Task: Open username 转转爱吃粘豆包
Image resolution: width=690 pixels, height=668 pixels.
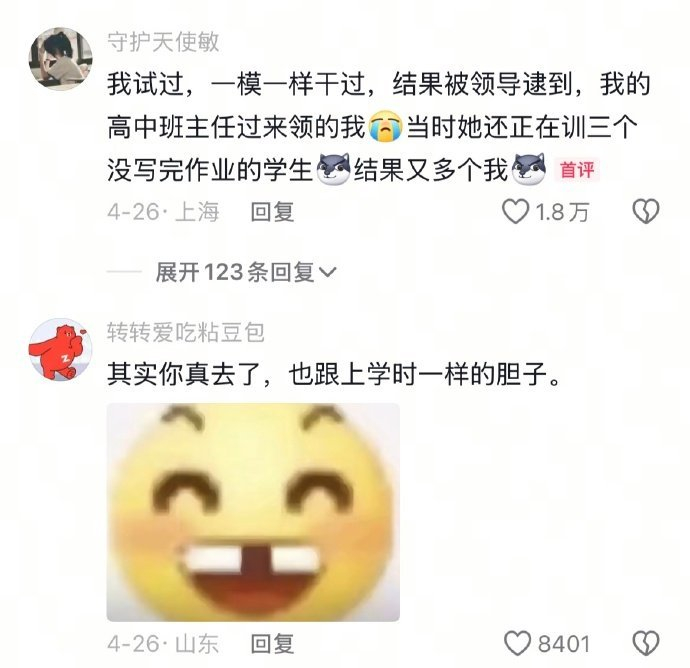Action: [186, 333]
